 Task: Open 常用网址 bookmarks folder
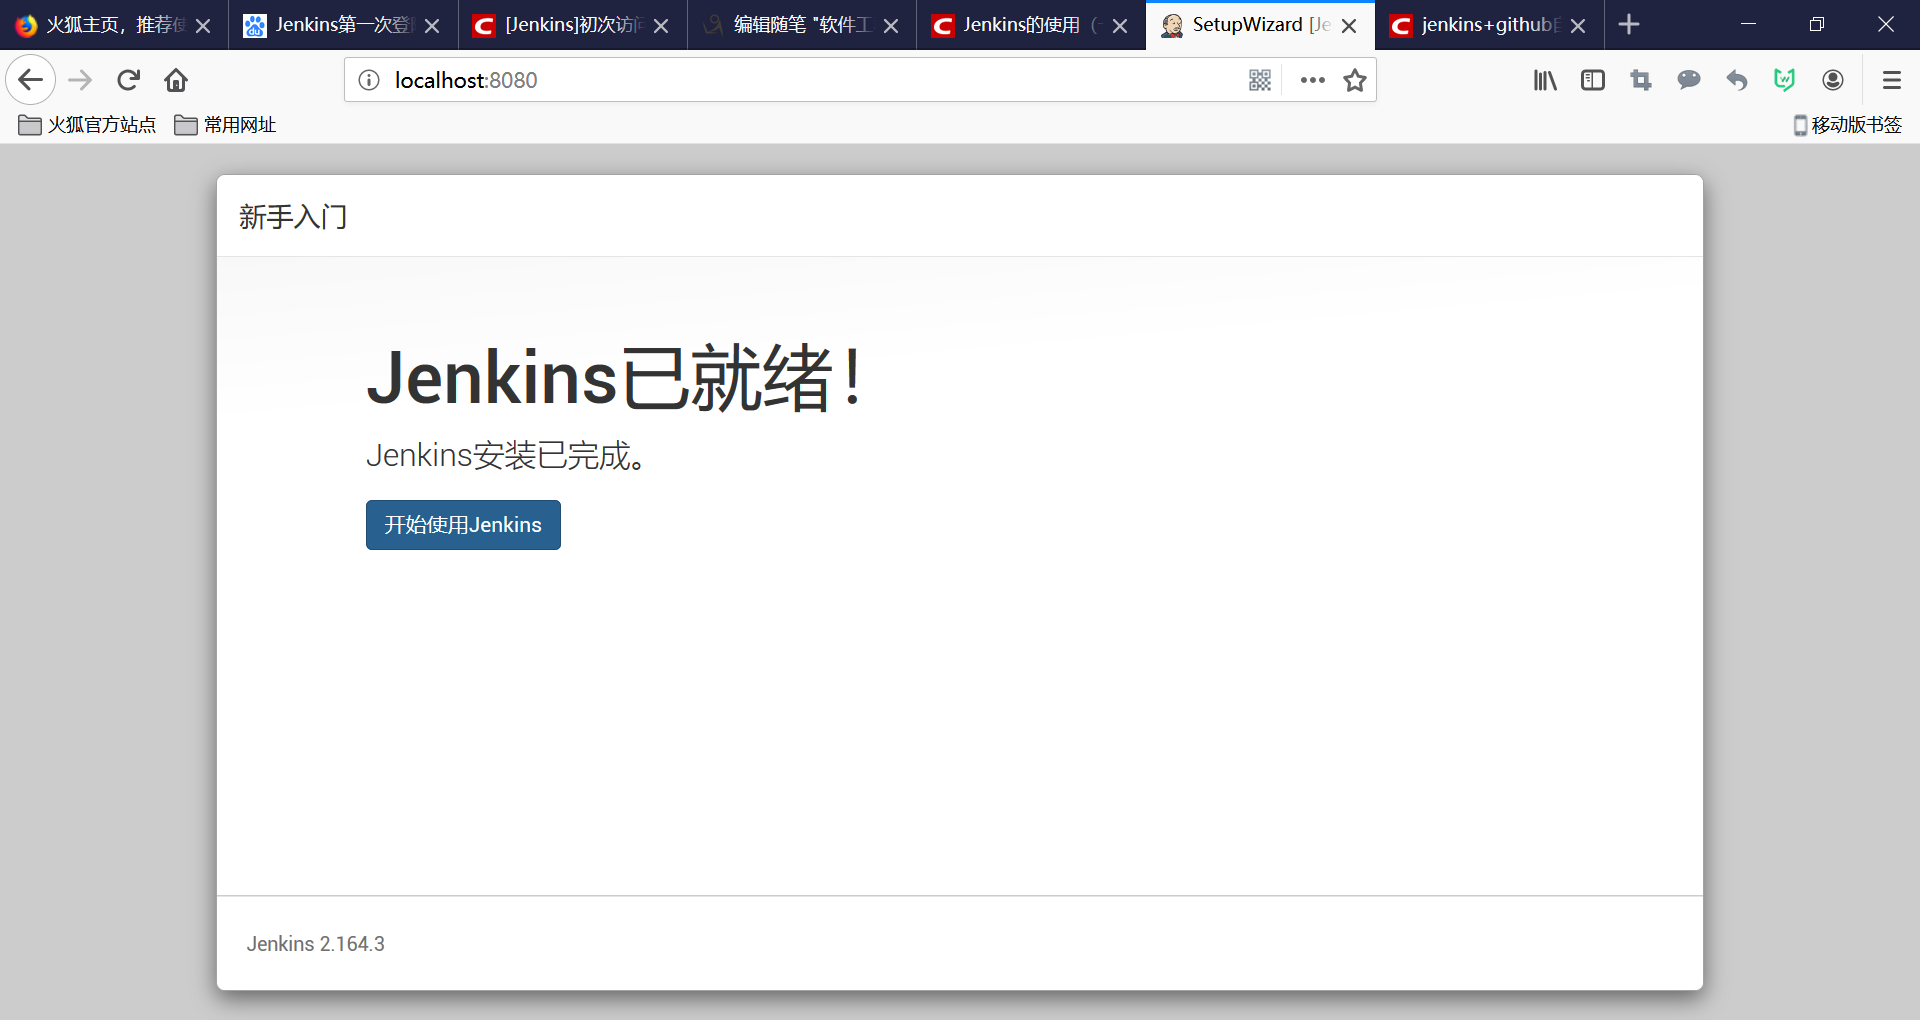click(x=225, y=125)
